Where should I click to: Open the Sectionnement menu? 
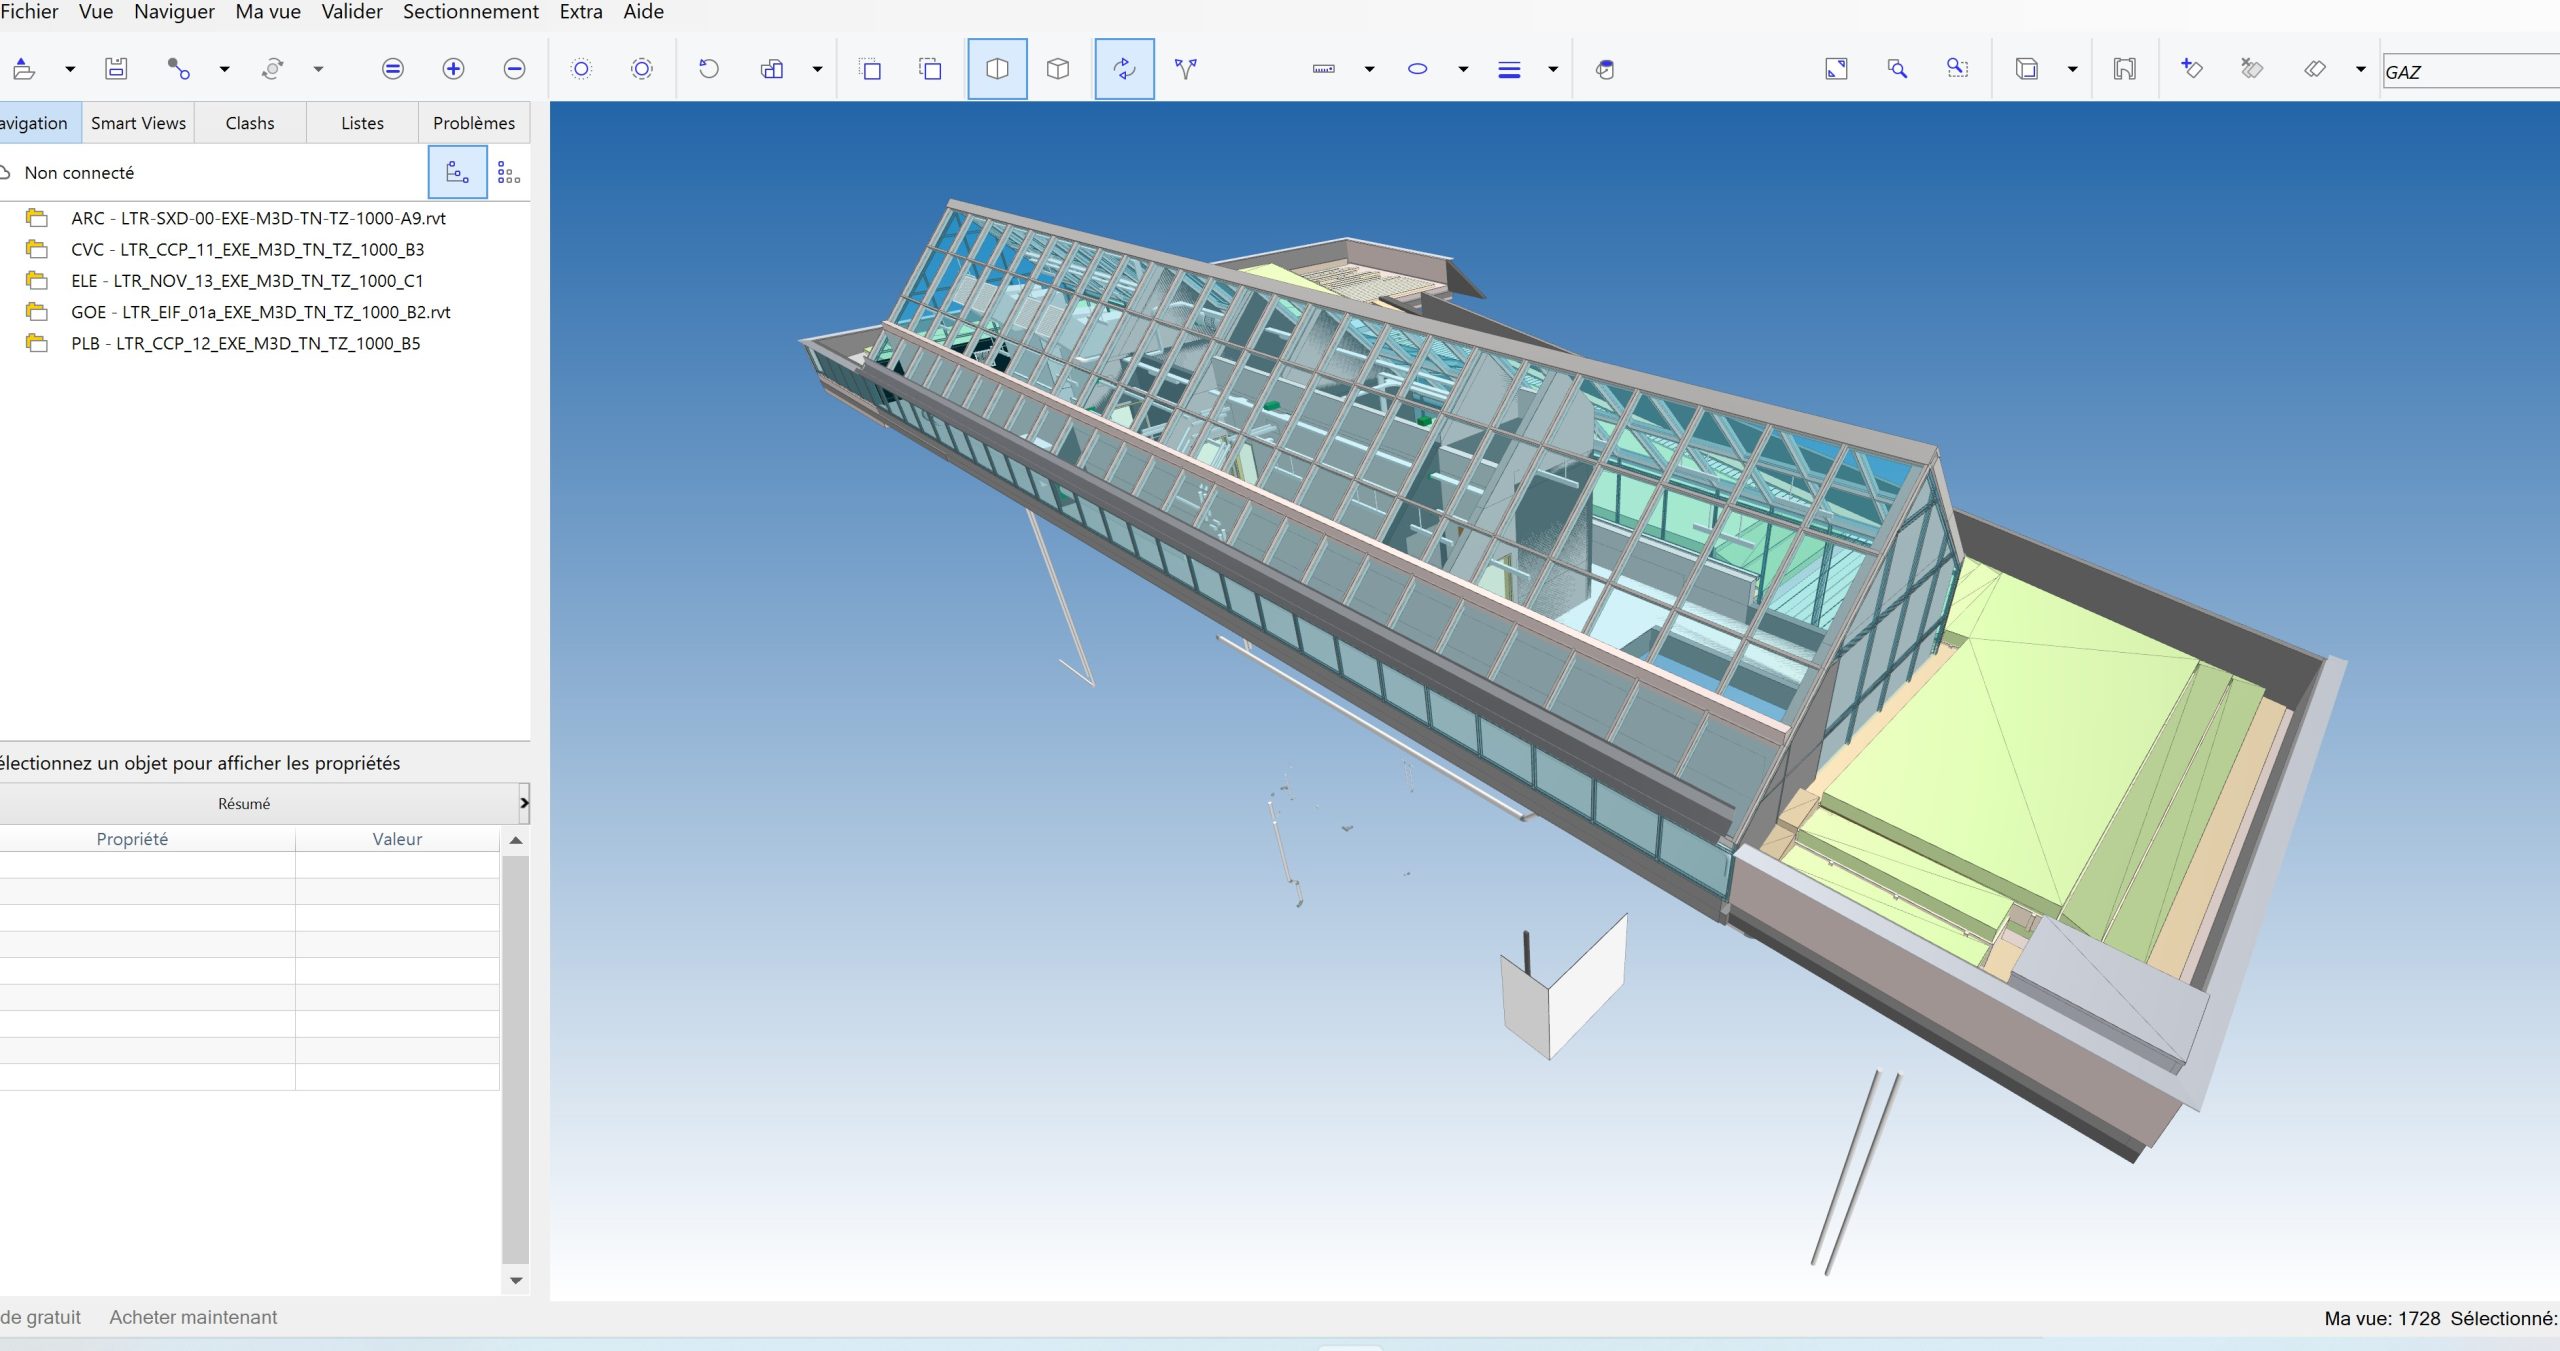tap(470, 12)
